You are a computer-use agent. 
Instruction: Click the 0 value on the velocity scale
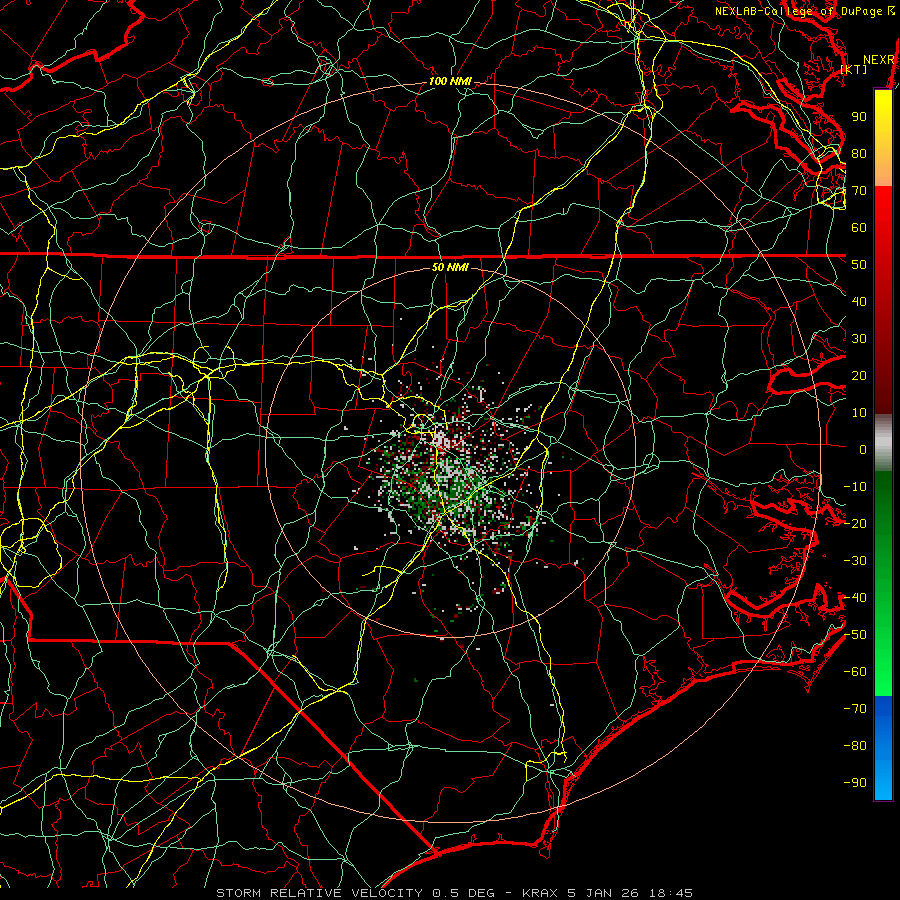(x=863, y=450)
